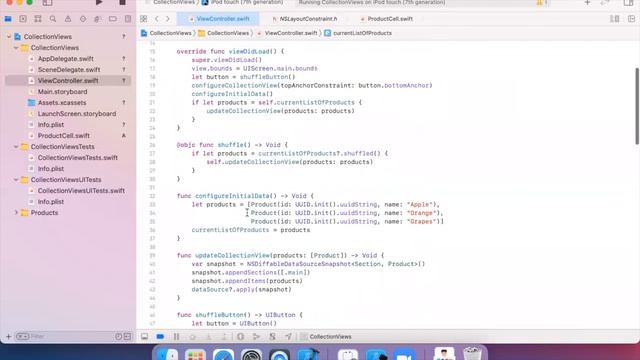The image size is (640, 360).
Task: Open AppDelegate.swift in navigator
Action: point(65,59)
